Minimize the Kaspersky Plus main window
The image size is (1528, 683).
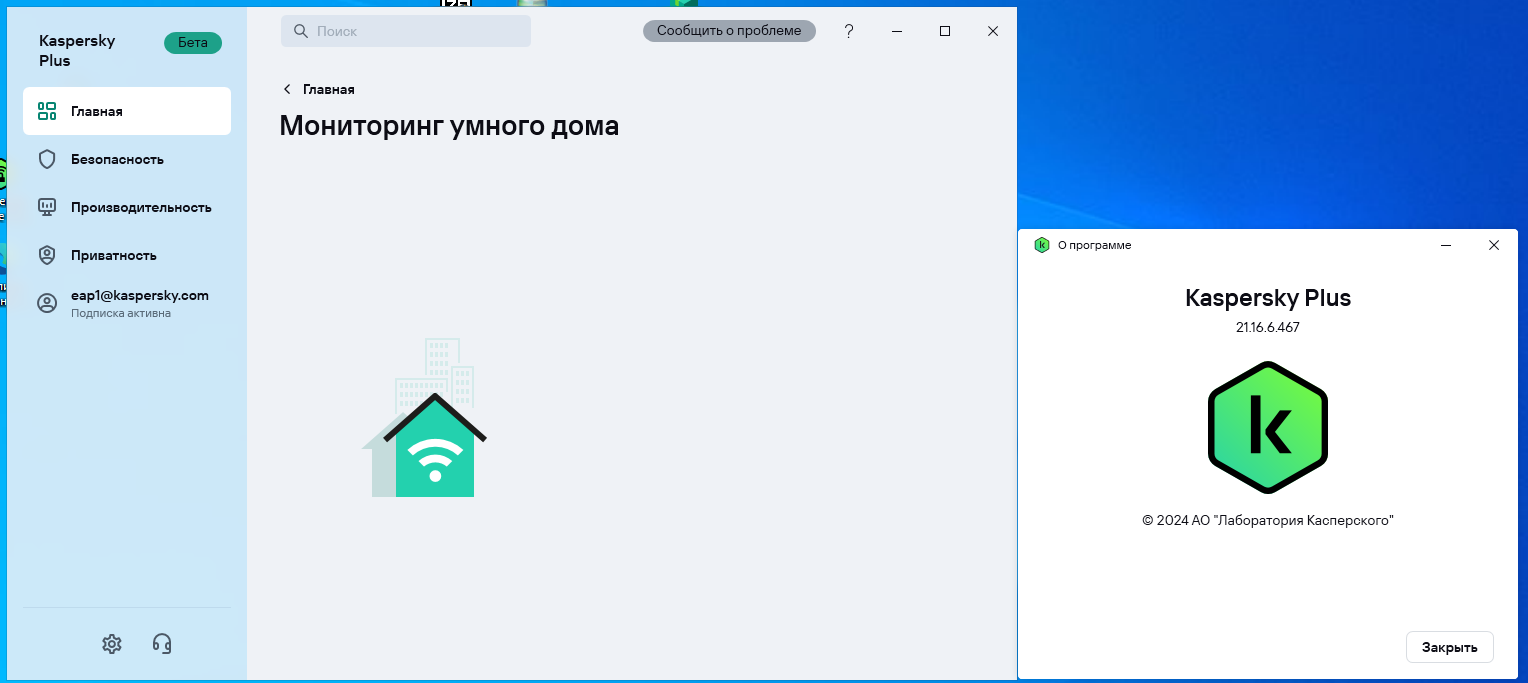click(x=897, y=31)
